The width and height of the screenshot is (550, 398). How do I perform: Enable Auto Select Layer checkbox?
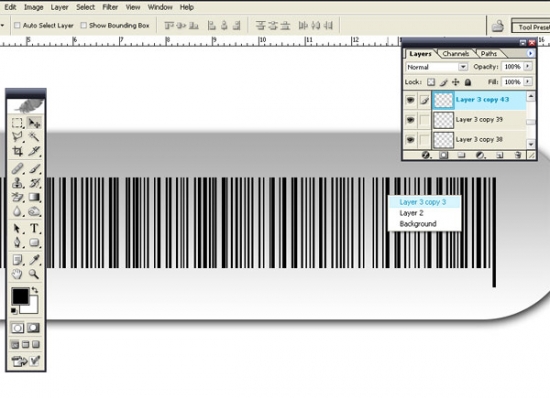coord(17,25)
